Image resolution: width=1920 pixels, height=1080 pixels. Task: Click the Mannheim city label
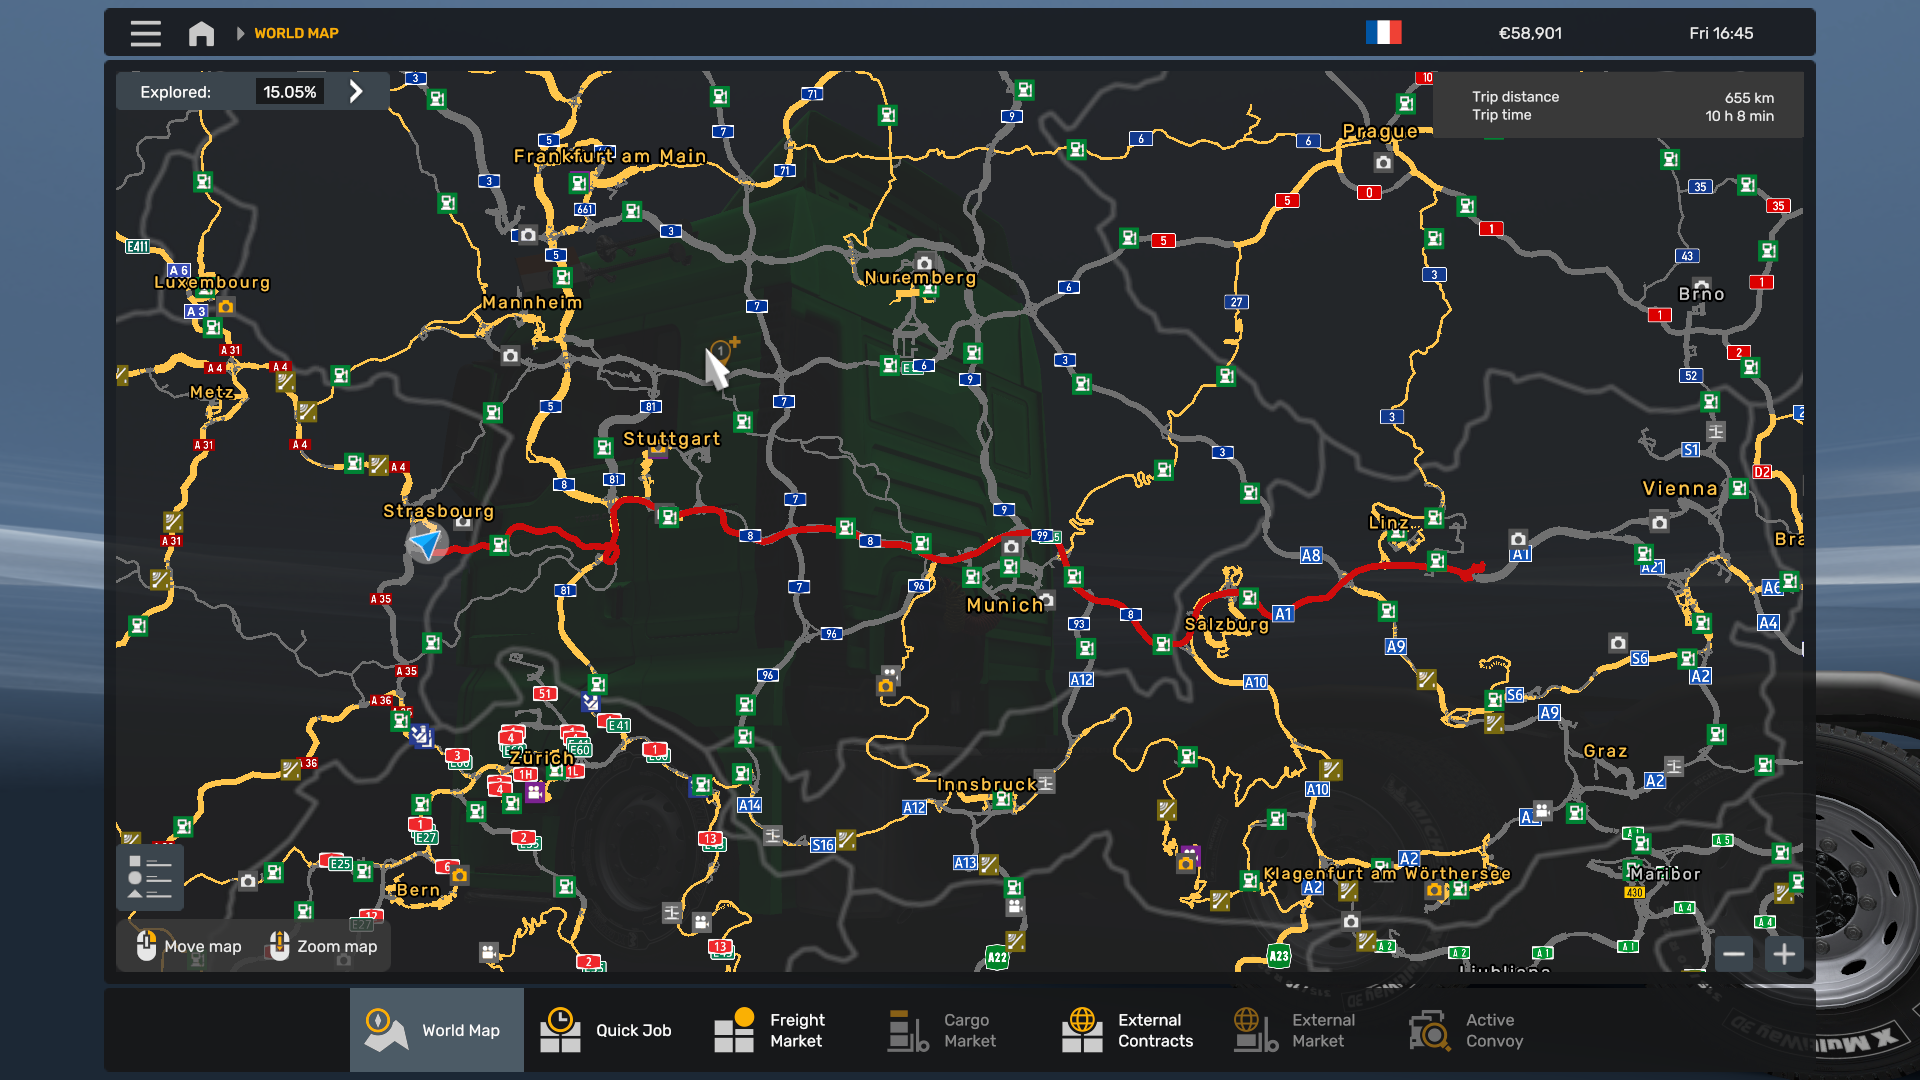coord(532,303)
